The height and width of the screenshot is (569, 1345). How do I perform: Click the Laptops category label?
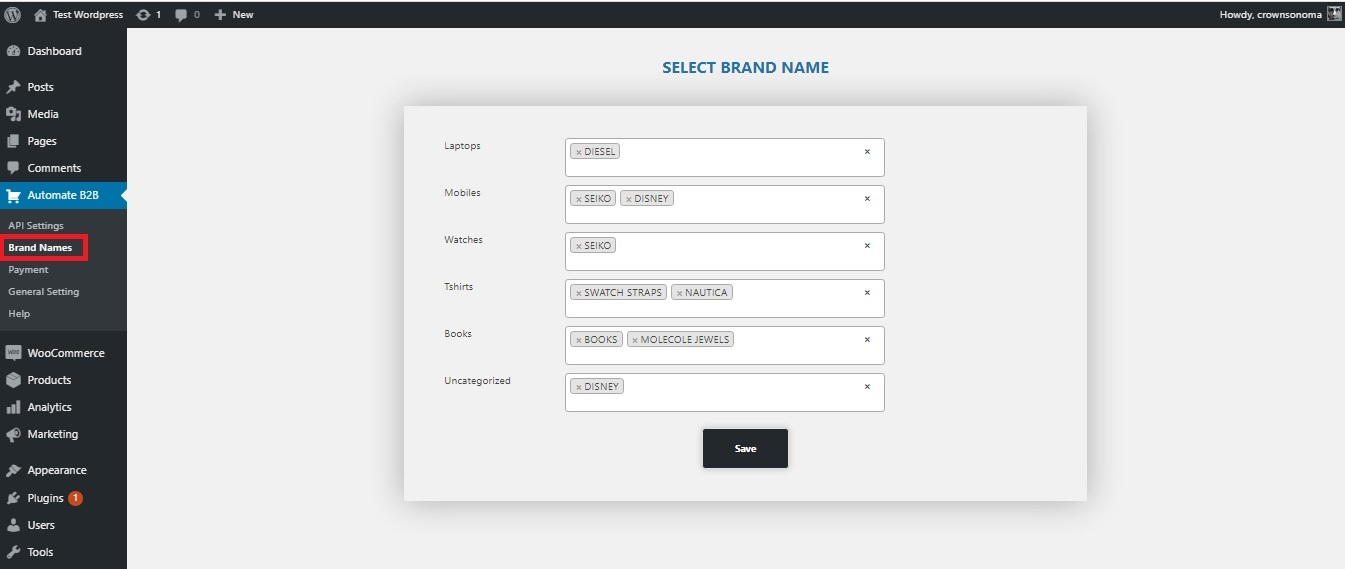click(x=462, y=146)
